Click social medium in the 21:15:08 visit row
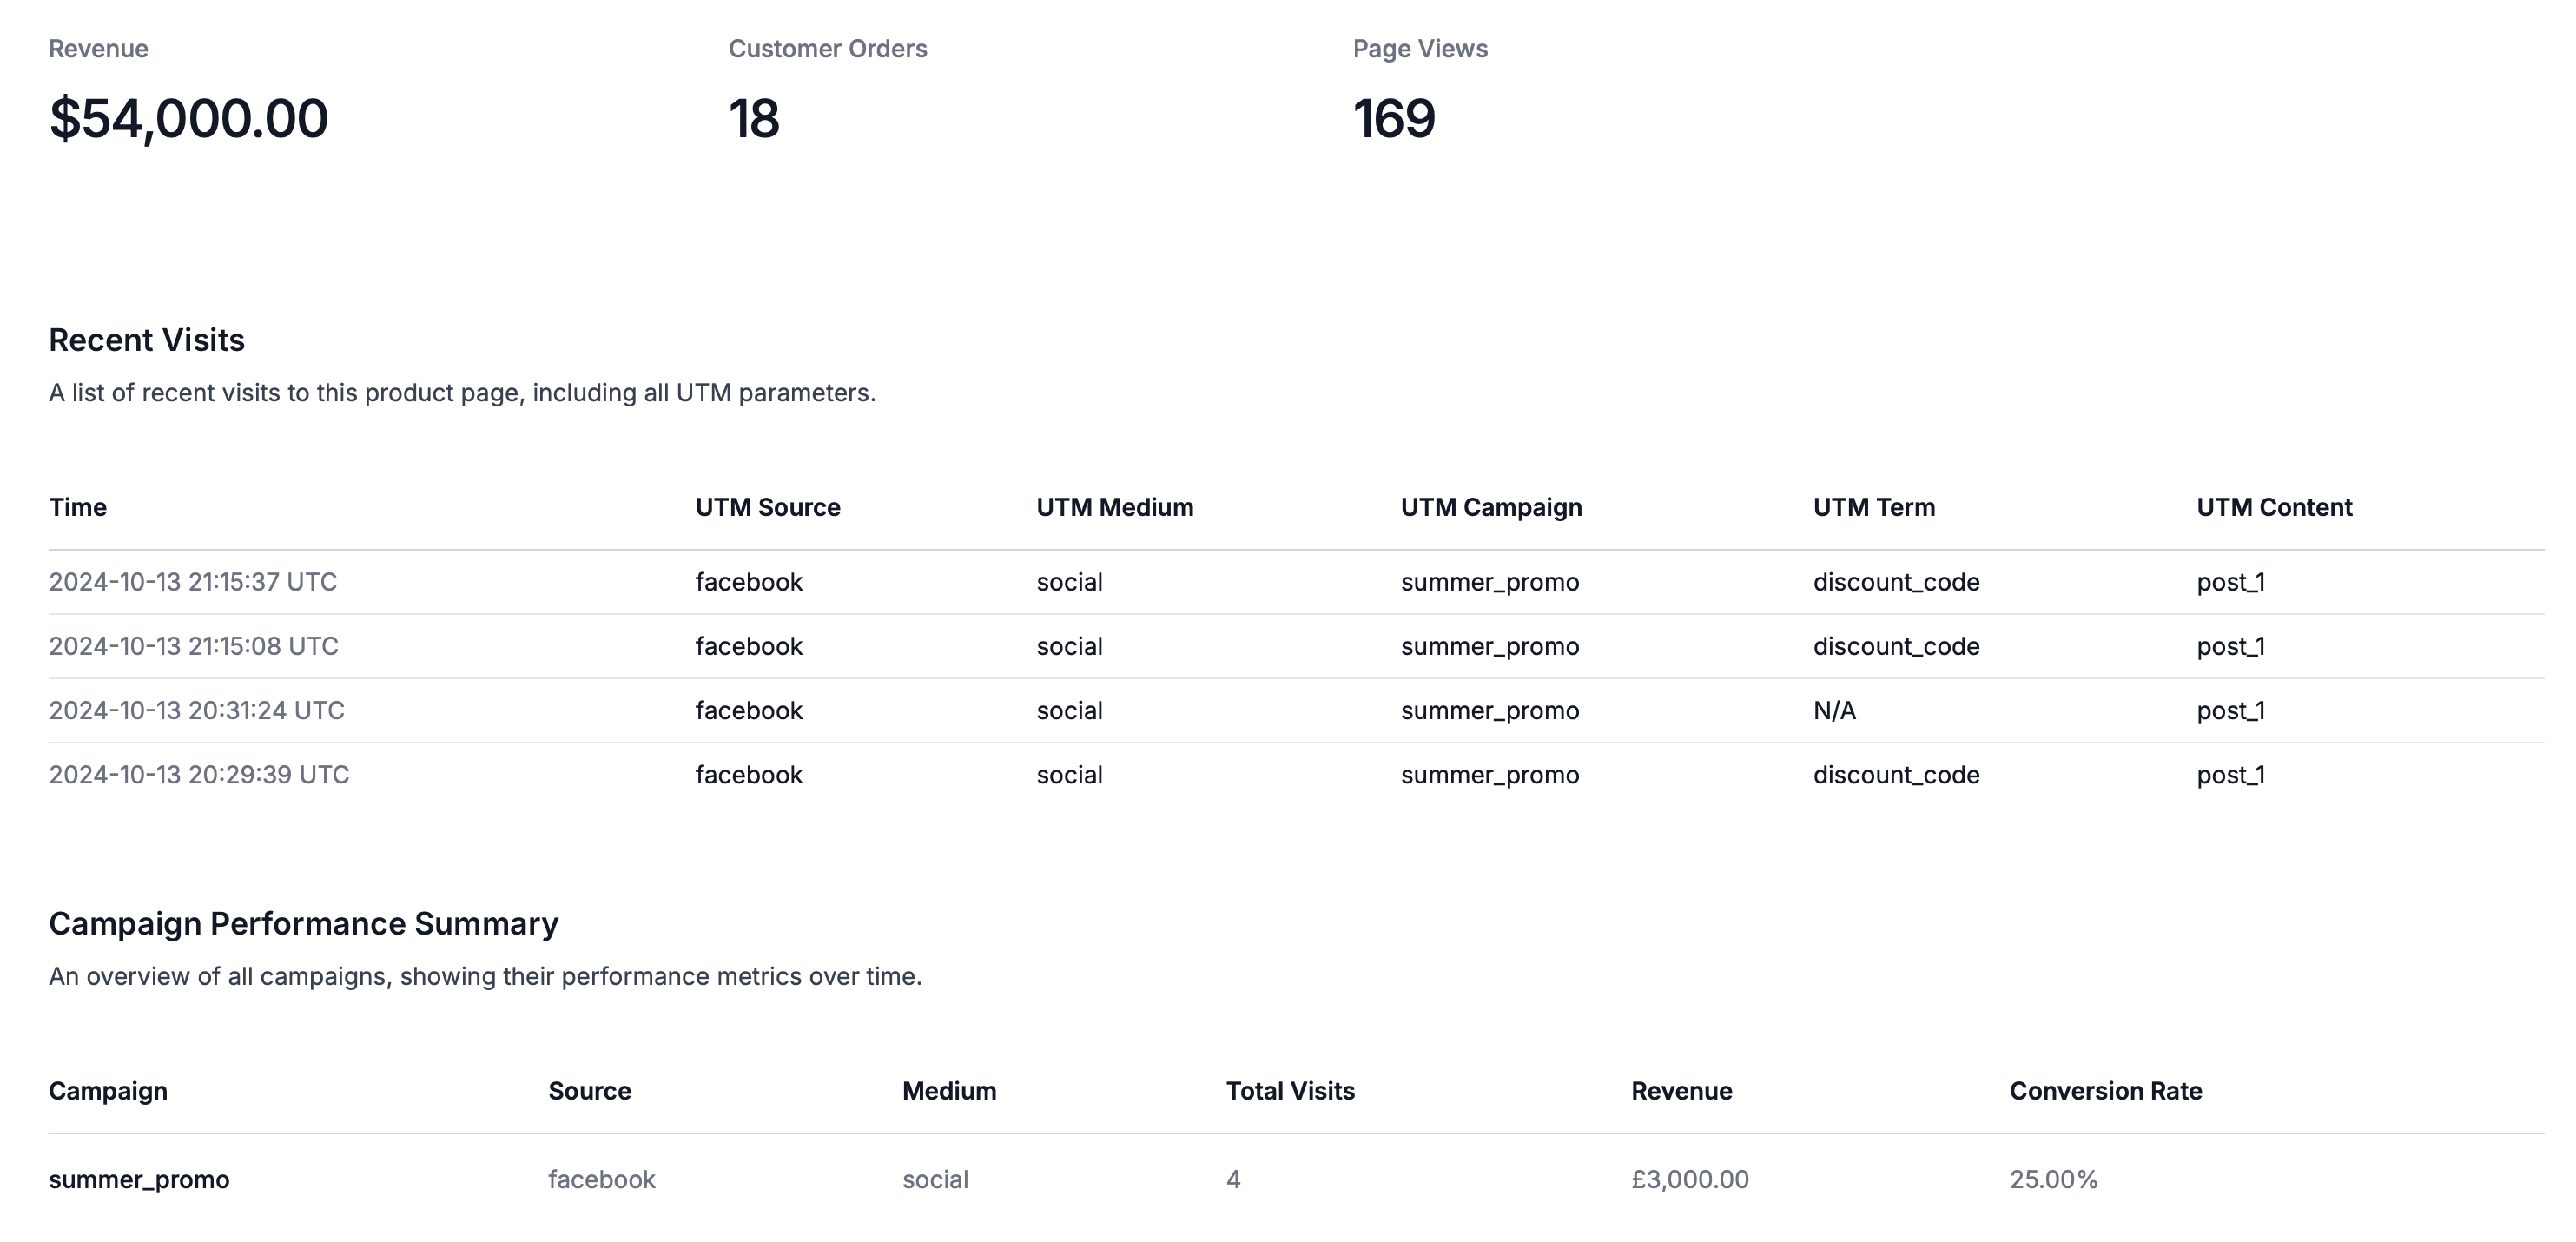This screenshot has height=1242, width=2576. [x=1069, y=646]
